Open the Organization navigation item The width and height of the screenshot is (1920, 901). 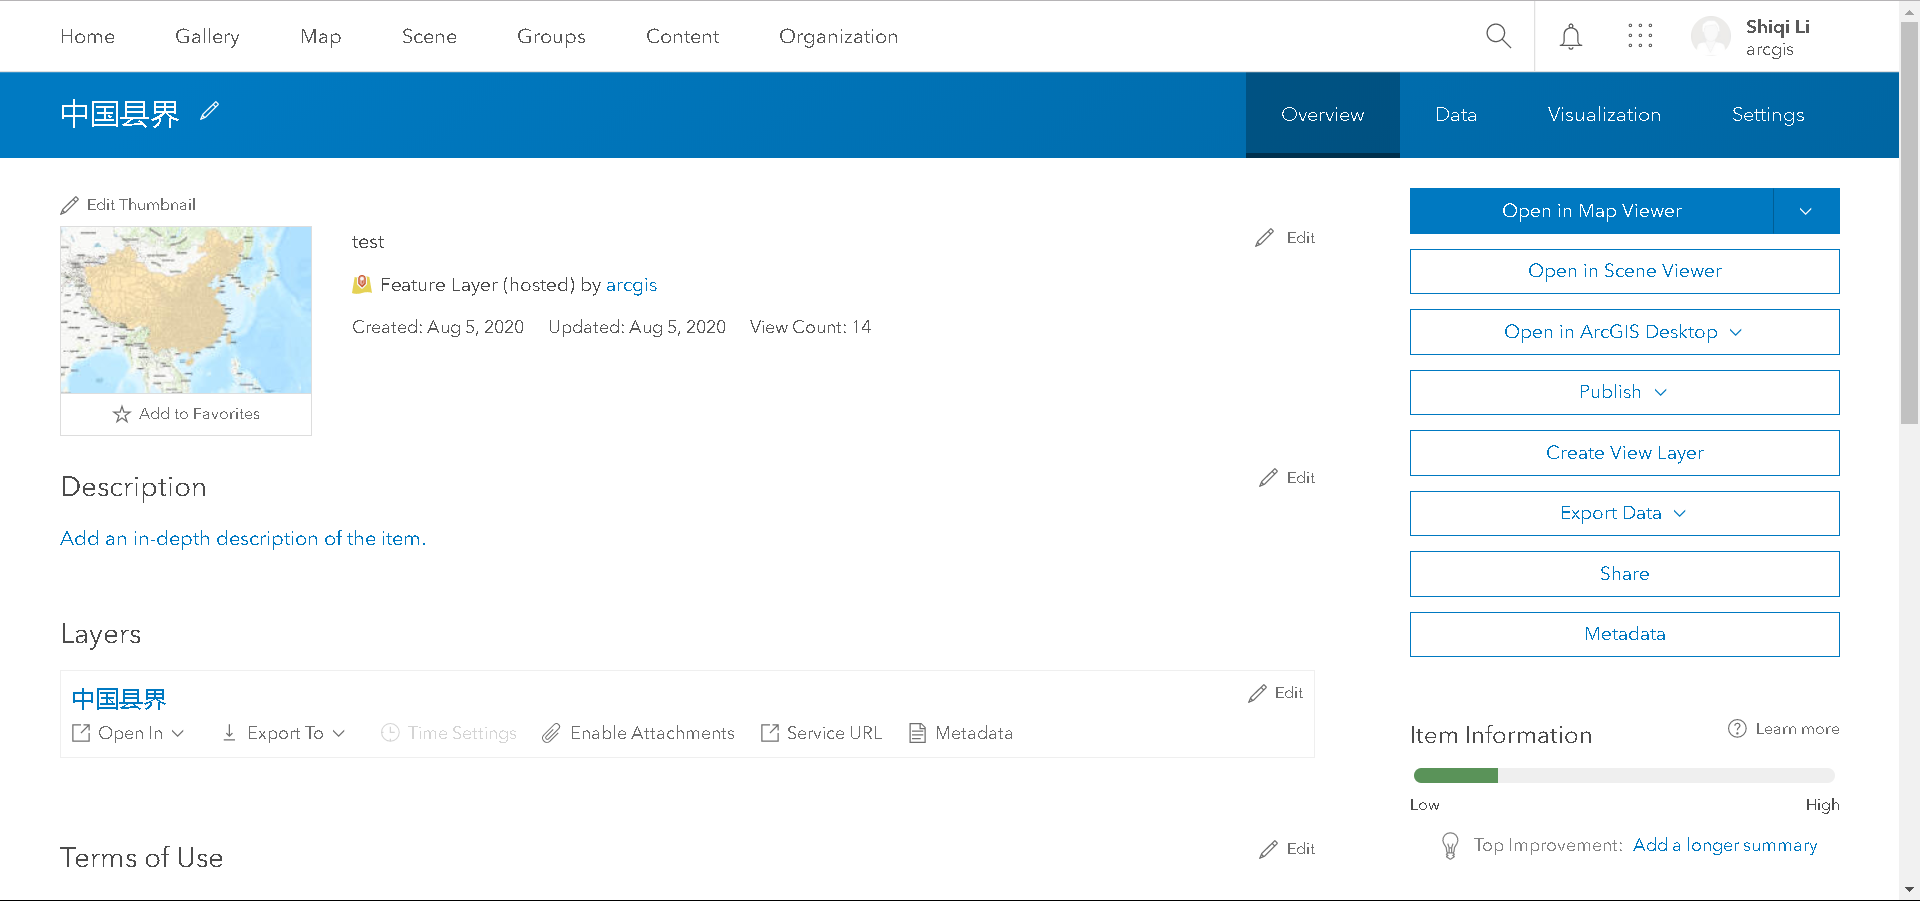point(839,36)
